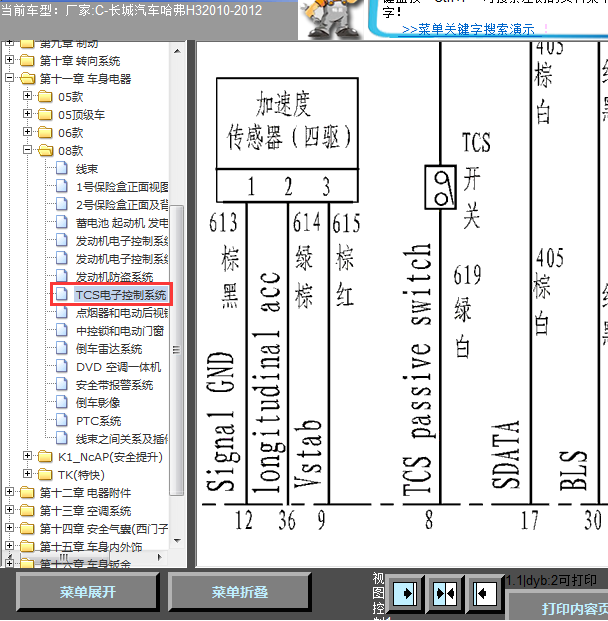Image resolution: width=608 pixels, height=621 pixels.
Task: Open the 2号保险盒正面及背面 page
Action: [122, 205]
